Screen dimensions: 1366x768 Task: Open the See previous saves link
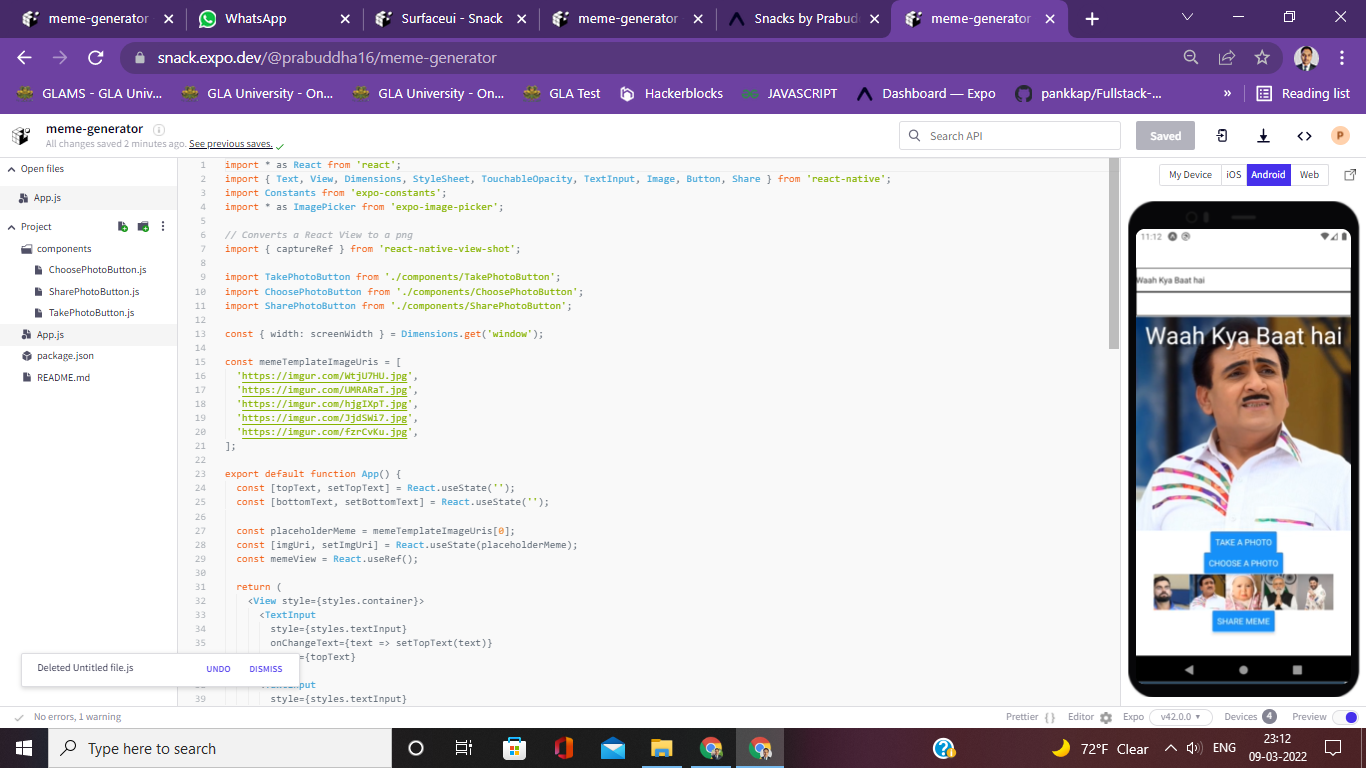[232, 144]
